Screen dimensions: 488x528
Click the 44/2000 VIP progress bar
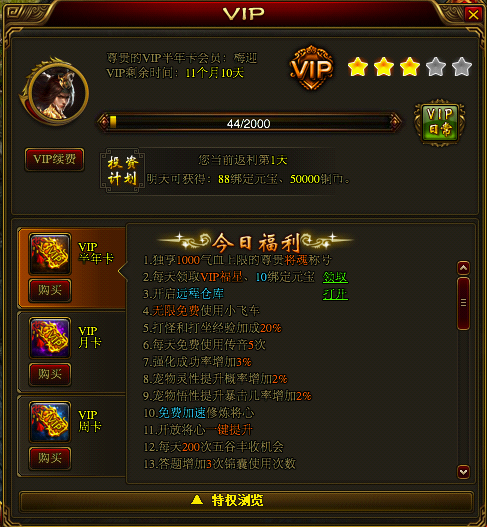(x=249, y=123)
